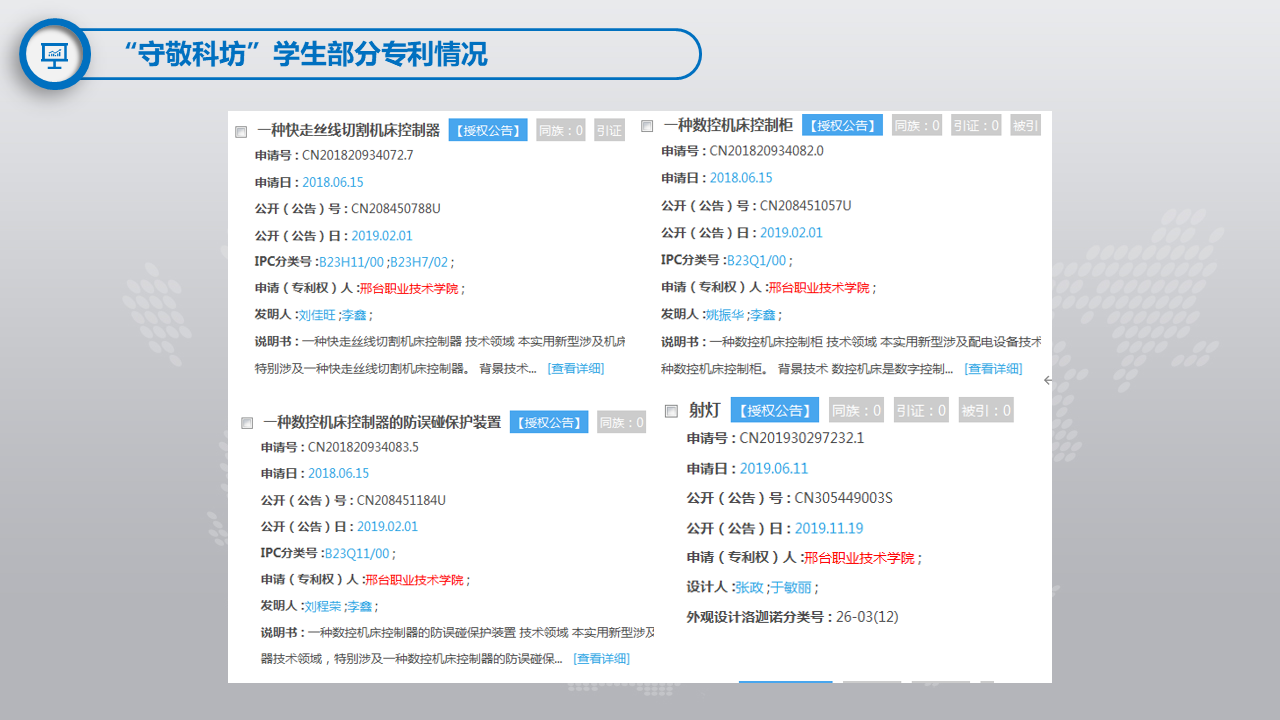Click the small arrow at the list's right edge
The width and height of the screenshot is (1280, 720).
coord(1047,381)
